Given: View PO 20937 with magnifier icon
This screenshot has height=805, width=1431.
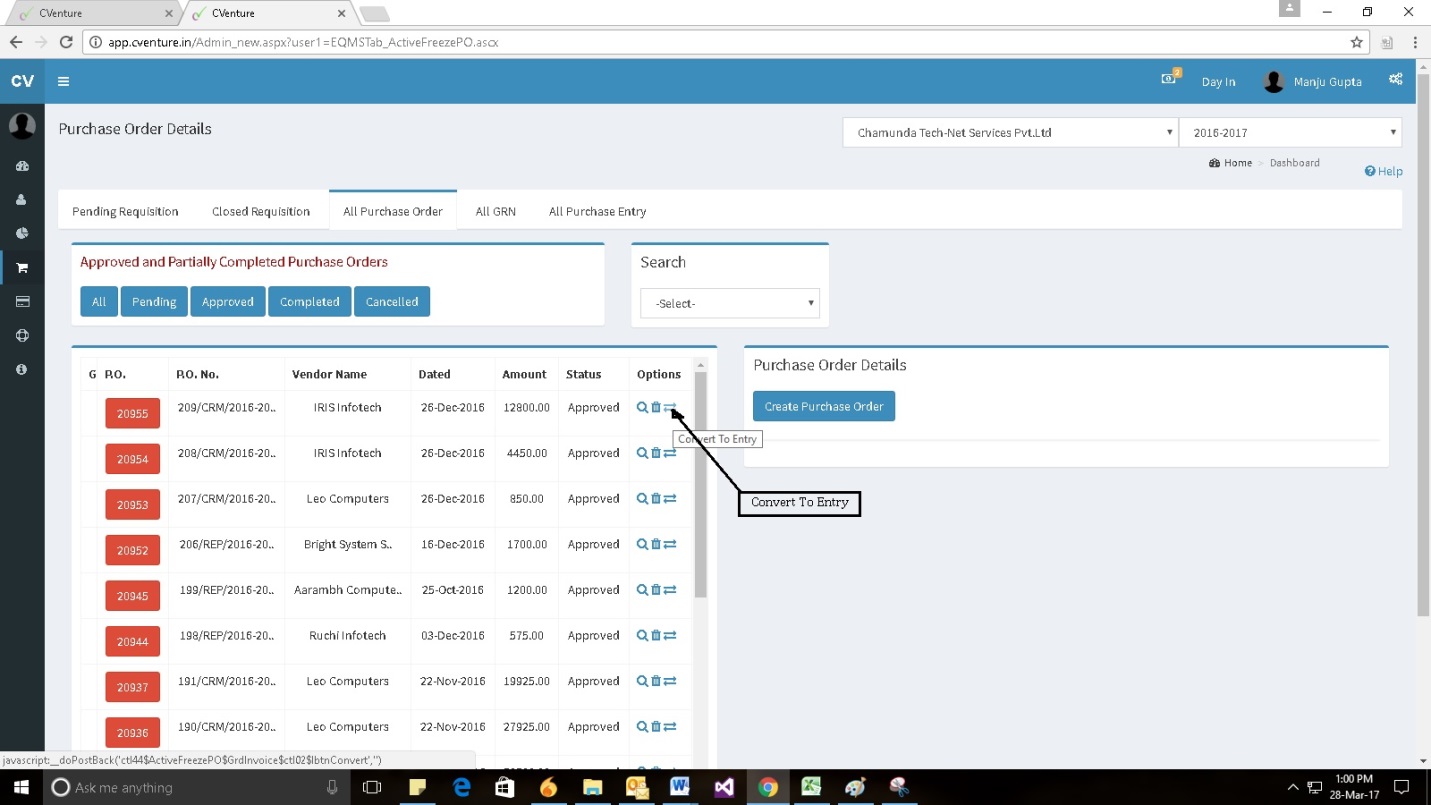Looking at the screenshot, I should [642, 681].
